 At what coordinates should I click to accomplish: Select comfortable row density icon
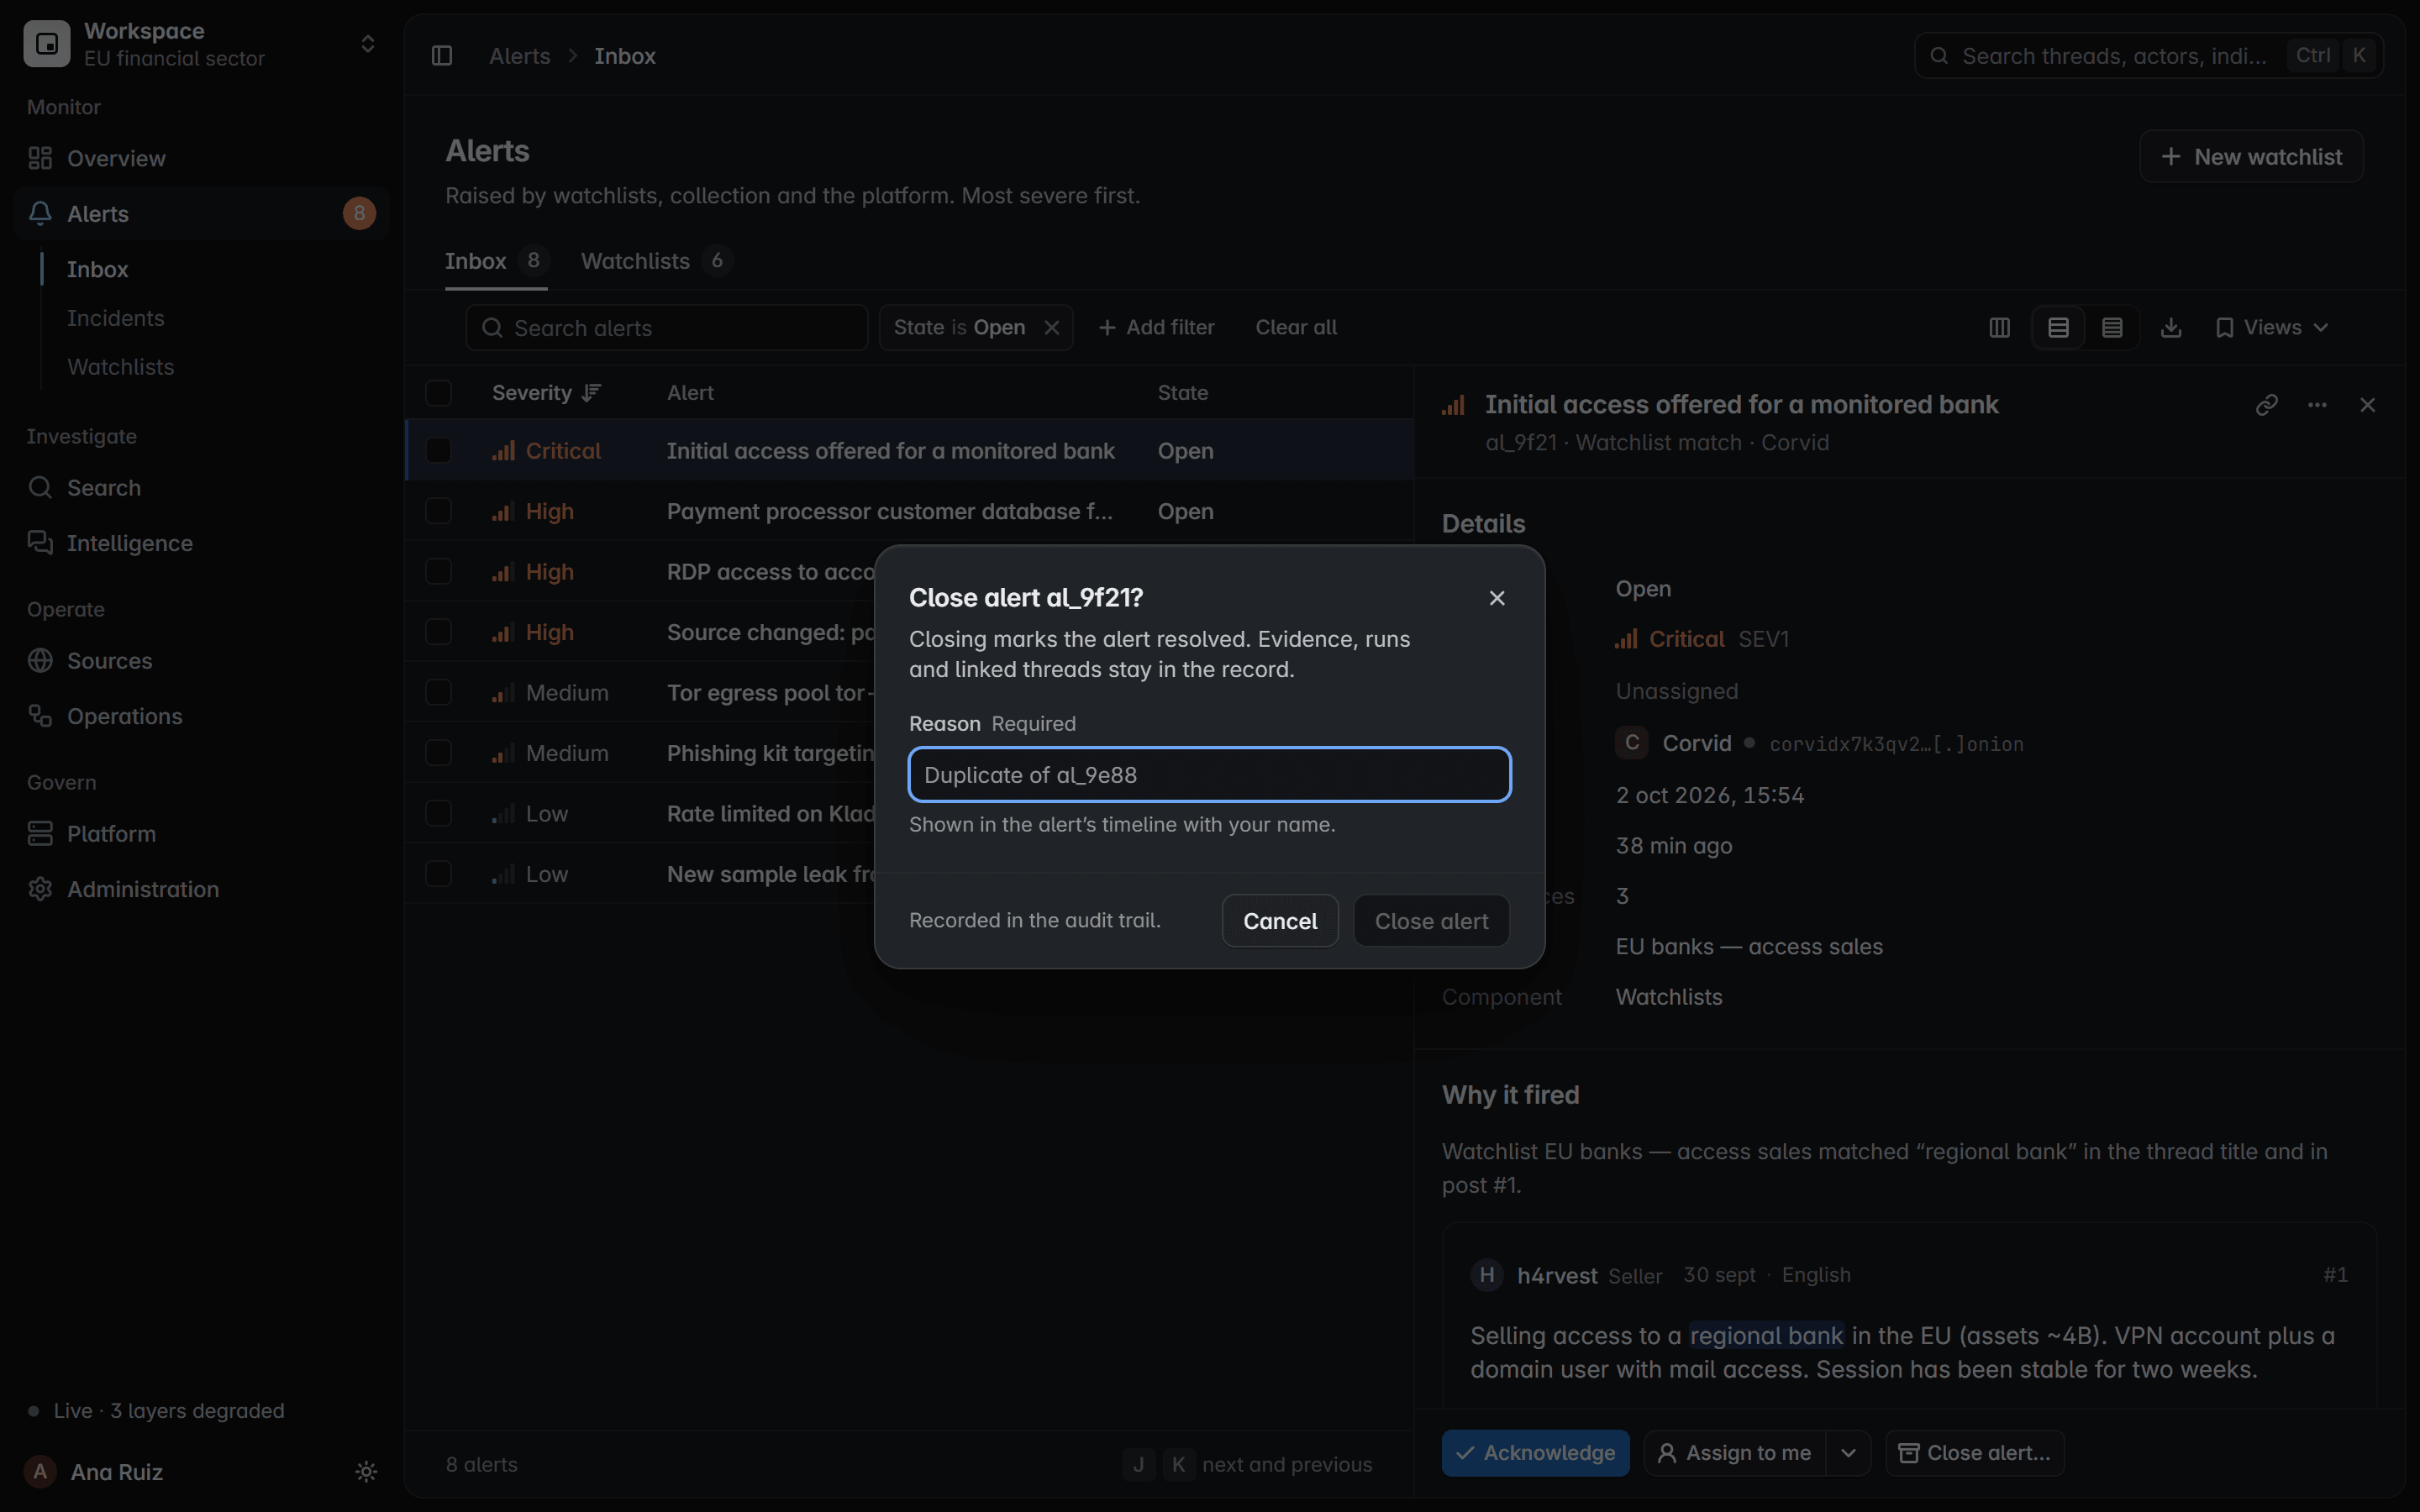point(2058,328)
